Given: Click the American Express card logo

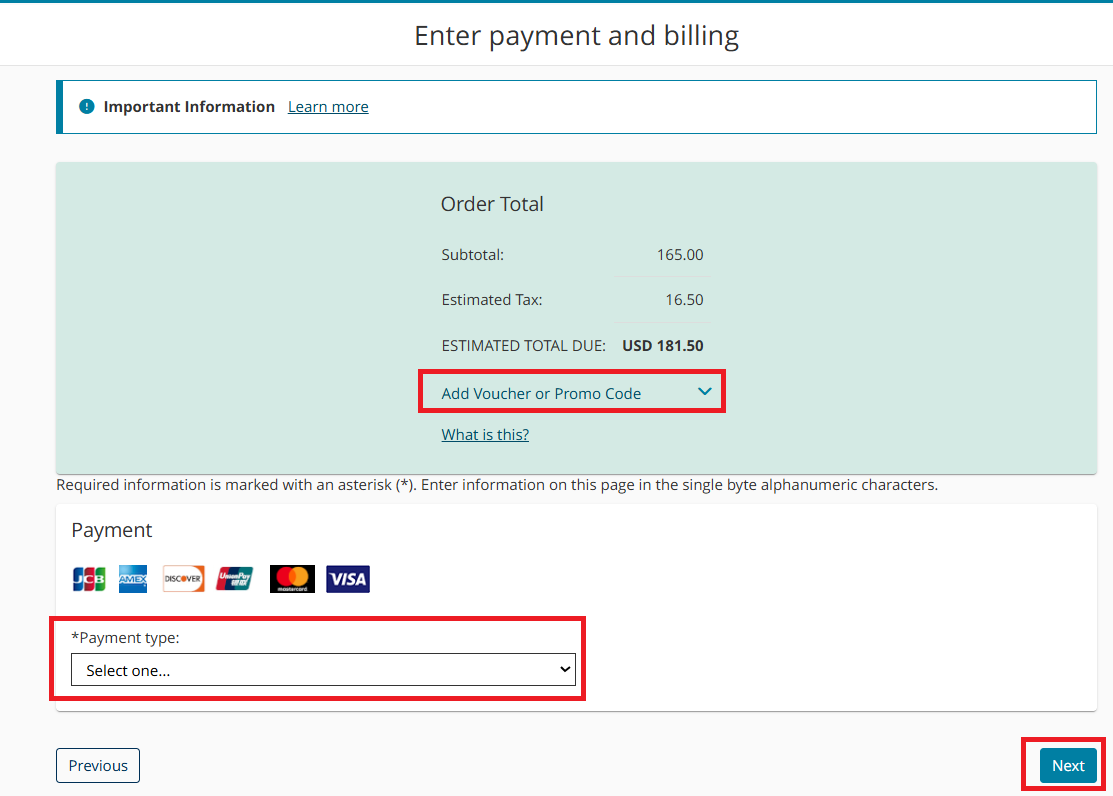Looking at the screenshot, I should point(133,579).
